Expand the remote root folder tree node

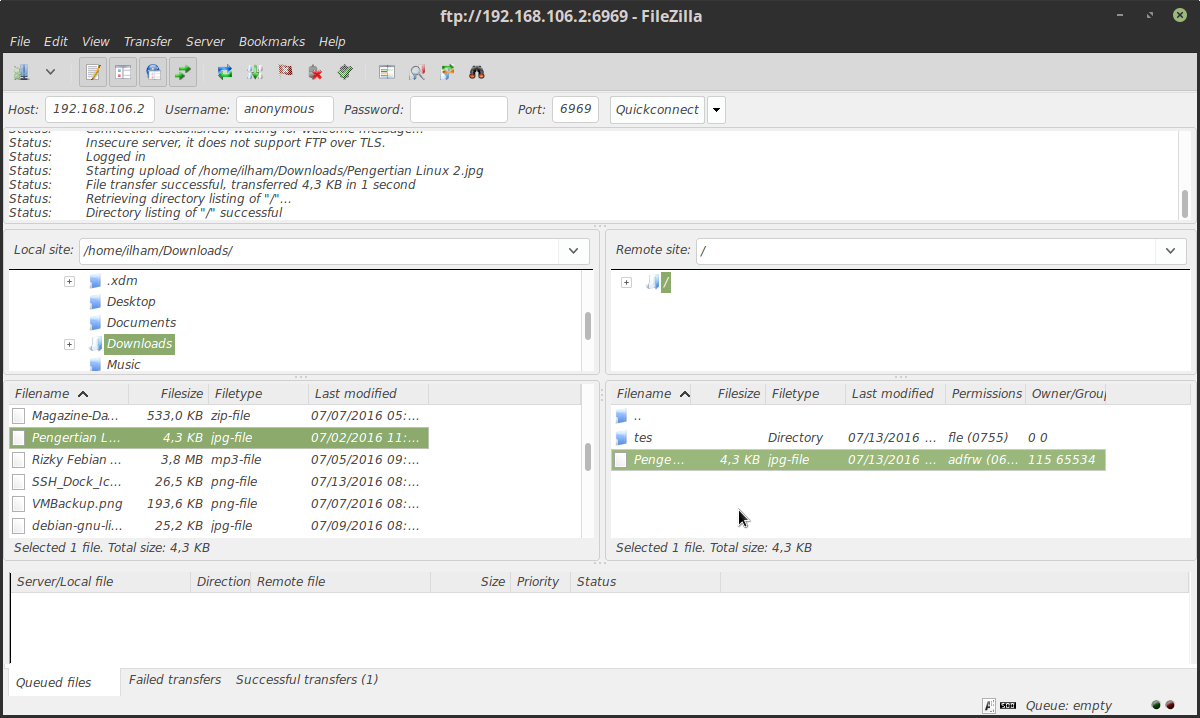pos(626,283)
